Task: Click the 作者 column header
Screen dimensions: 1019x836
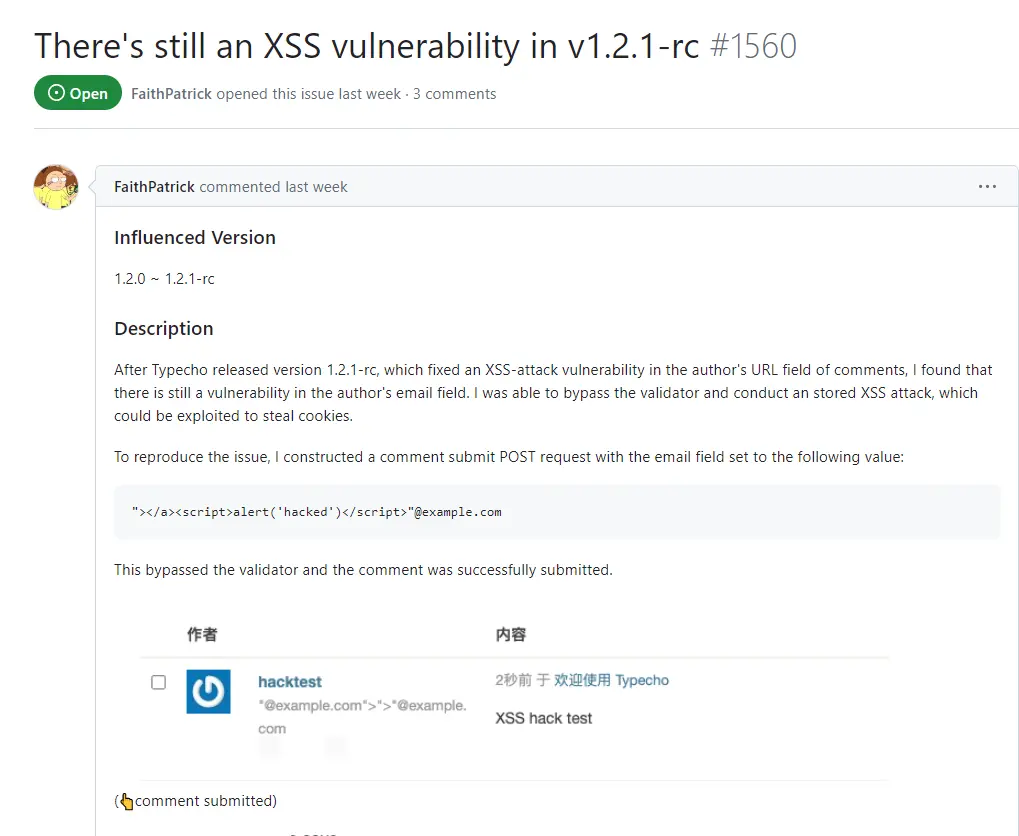Action: click(202, 634)
